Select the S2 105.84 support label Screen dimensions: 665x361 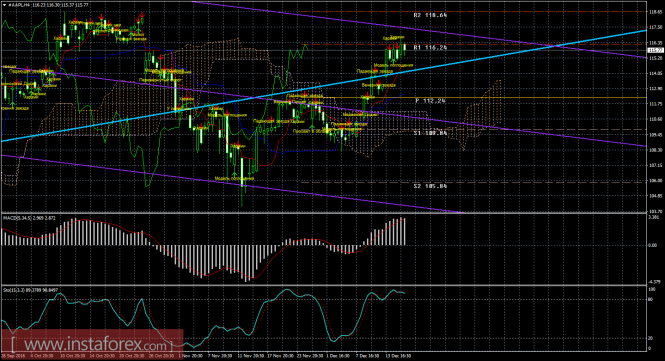tap(430, 186)
